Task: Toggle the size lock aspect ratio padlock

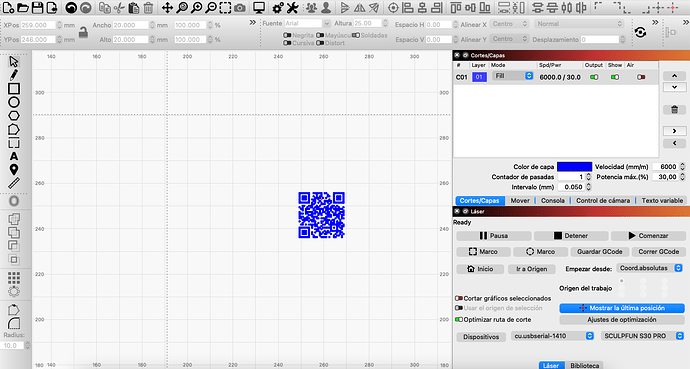Action: (x=83, y=32)
